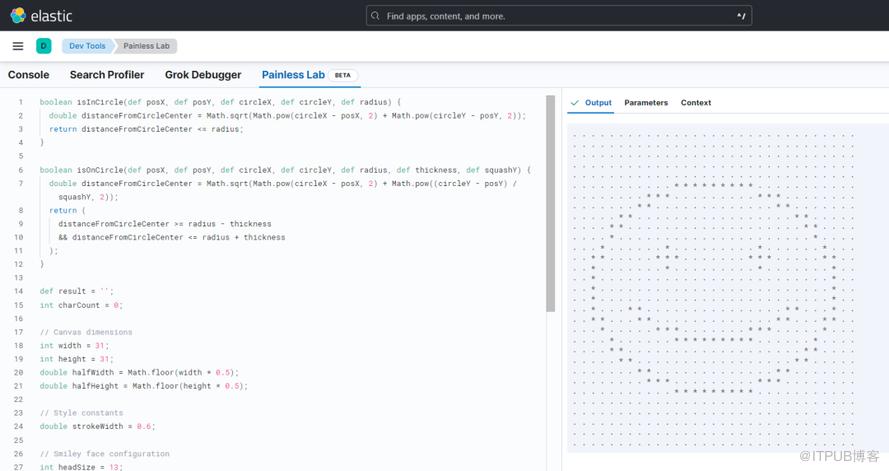Click the Elastic logo
Image resolution: width=889 pixels, height=471 pixels.
coord(41,16)
